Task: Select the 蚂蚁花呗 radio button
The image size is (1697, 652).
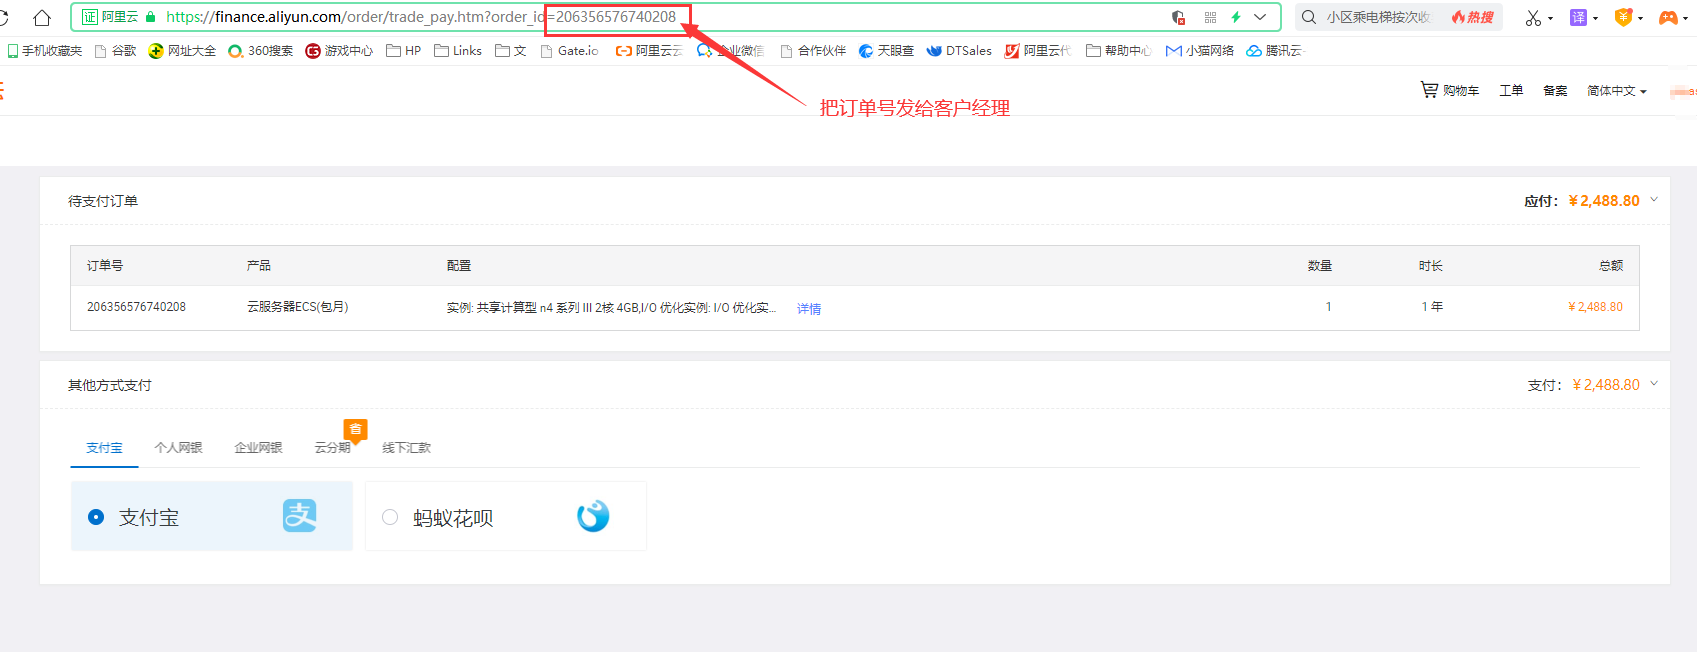Action: click(390, 517)
